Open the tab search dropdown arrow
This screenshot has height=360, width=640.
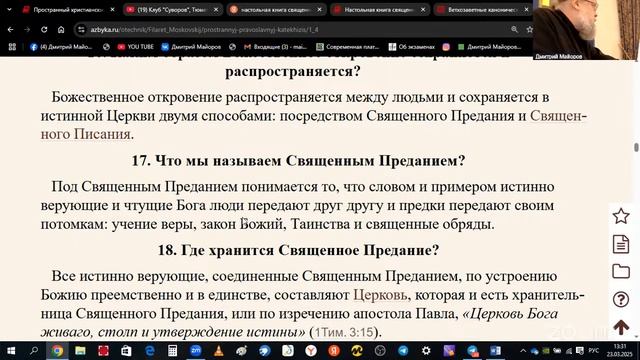tap(9, 9)
